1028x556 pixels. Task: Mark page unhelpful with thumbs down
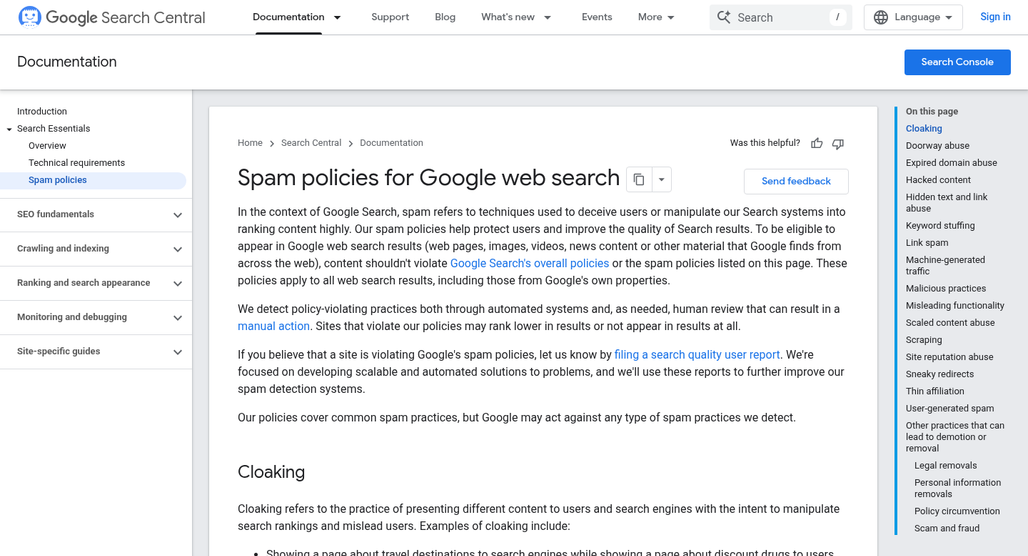838,143
